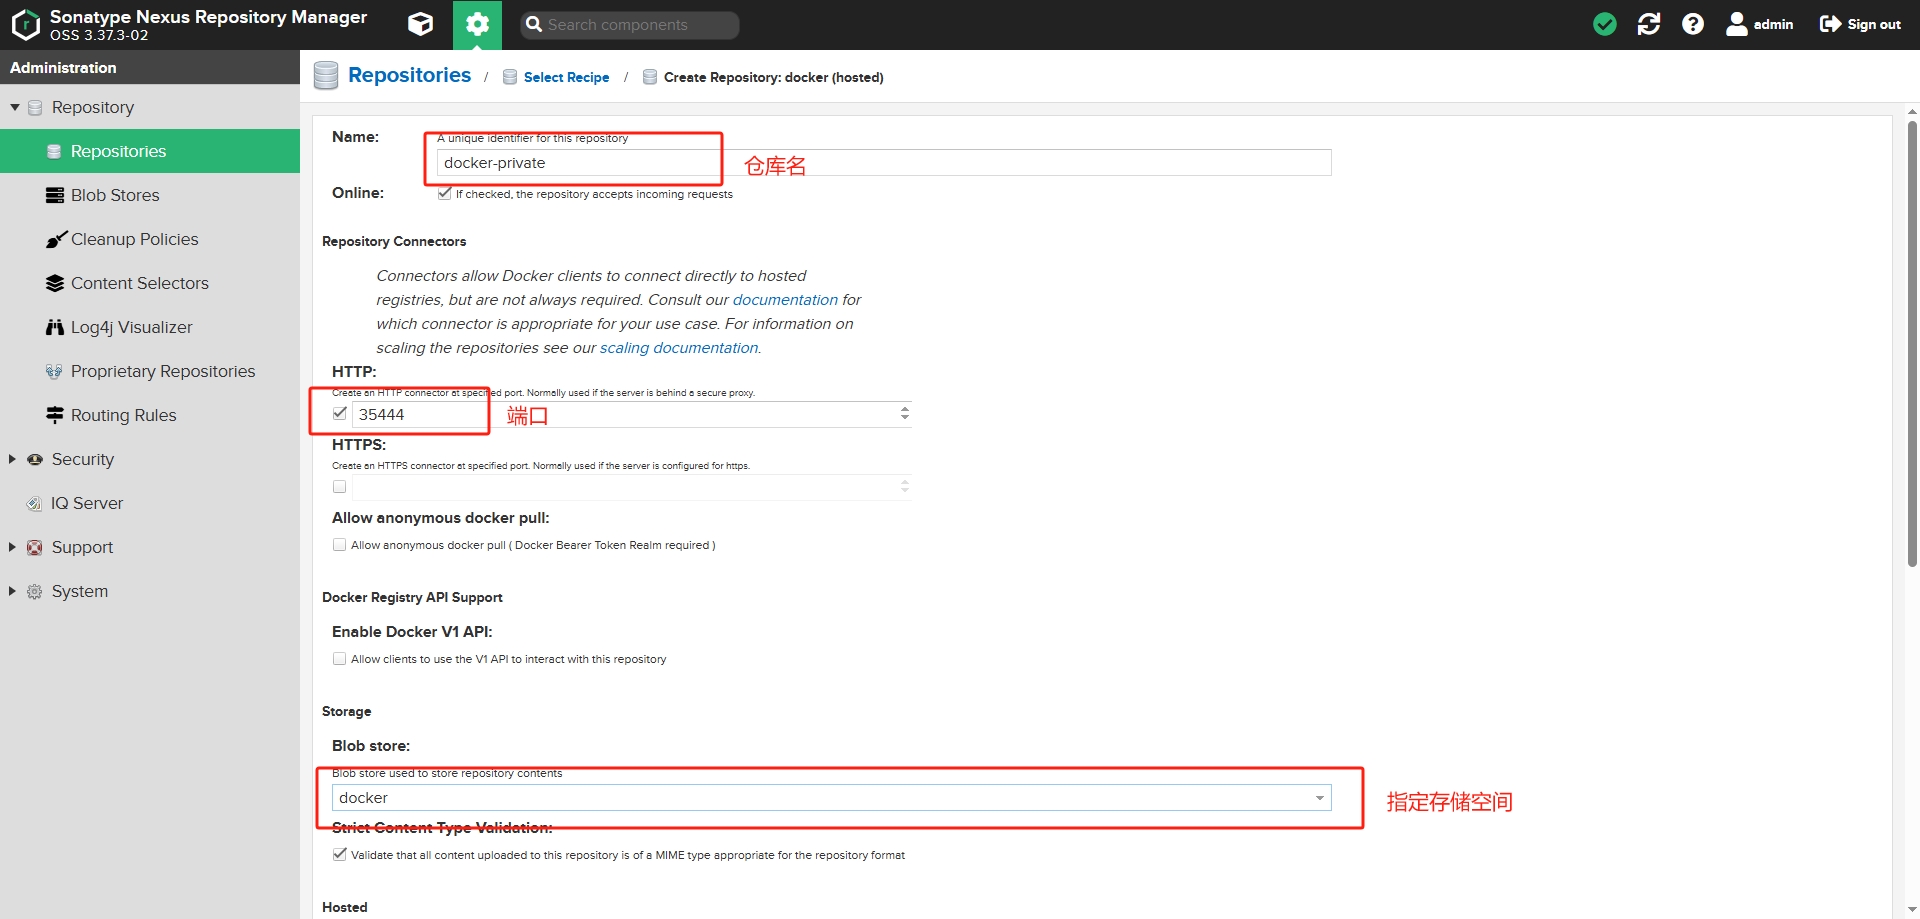The width and height of the screenshot is (1920, 919).
Task: Click the Blob store dropdown arrow
Action: pyautogui.click(x=1320, y=798)
